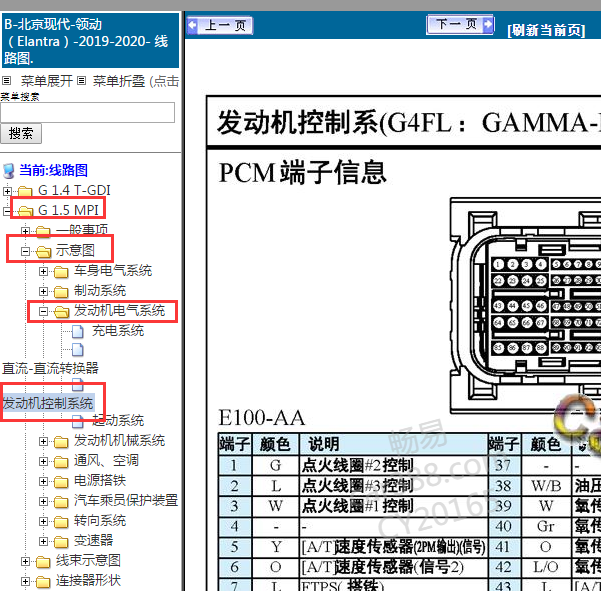Open the 电源搭铁 folder label
Viewport: 601px width, 591px height.
(x=100, y=481)
